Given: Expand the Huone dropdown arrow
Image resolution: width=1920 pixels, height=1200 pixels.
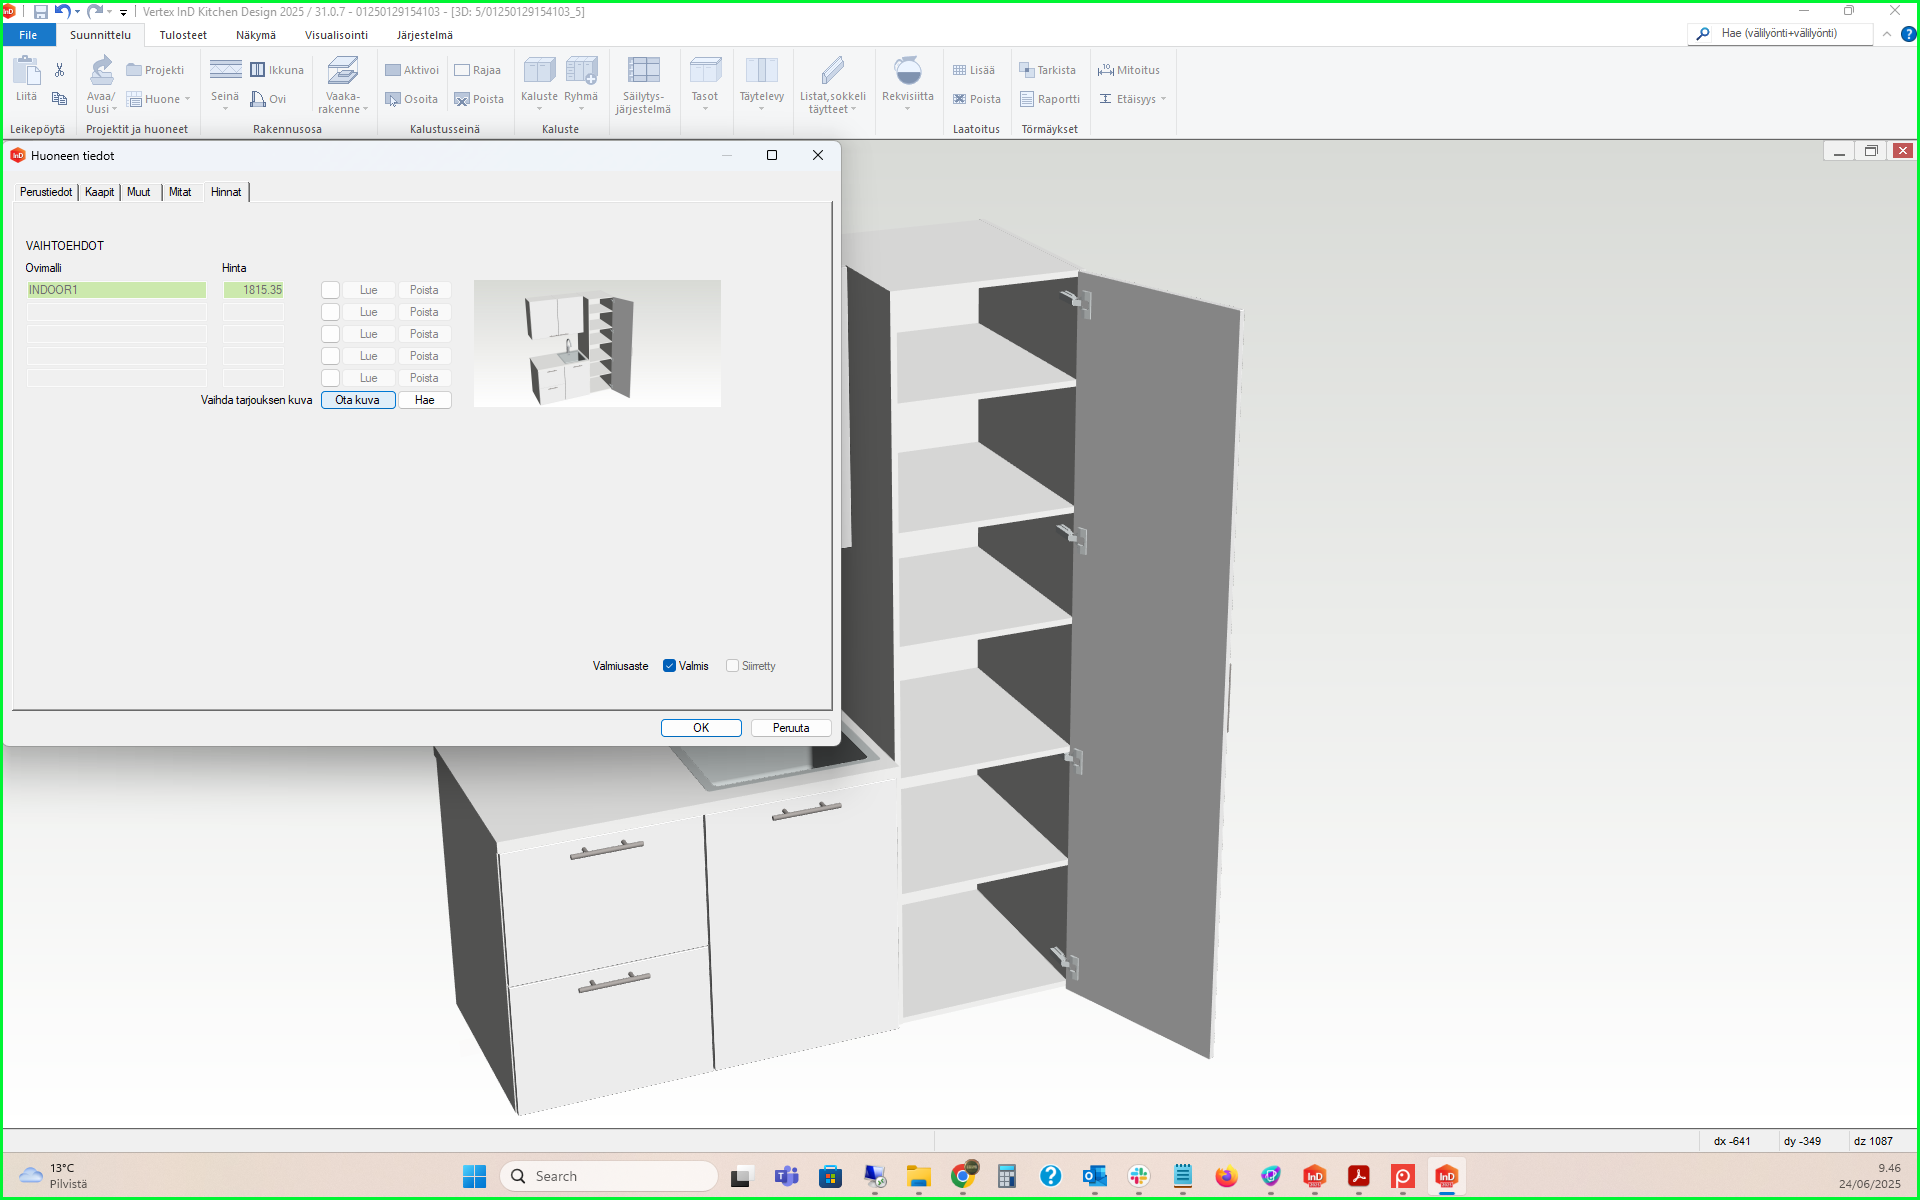Looking at the screenshot, I should [x=188, y=99].
